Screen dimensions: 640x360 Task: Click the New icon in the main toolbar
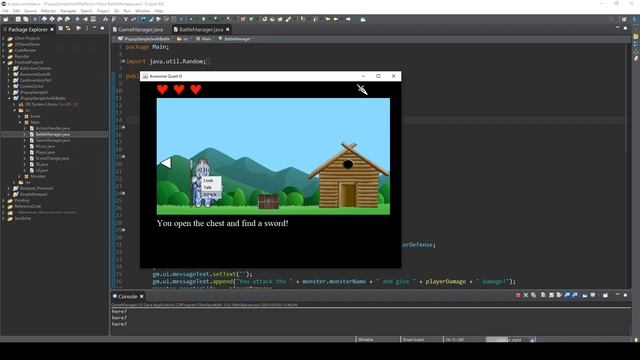pyautogui.click(x=6, y=19)
